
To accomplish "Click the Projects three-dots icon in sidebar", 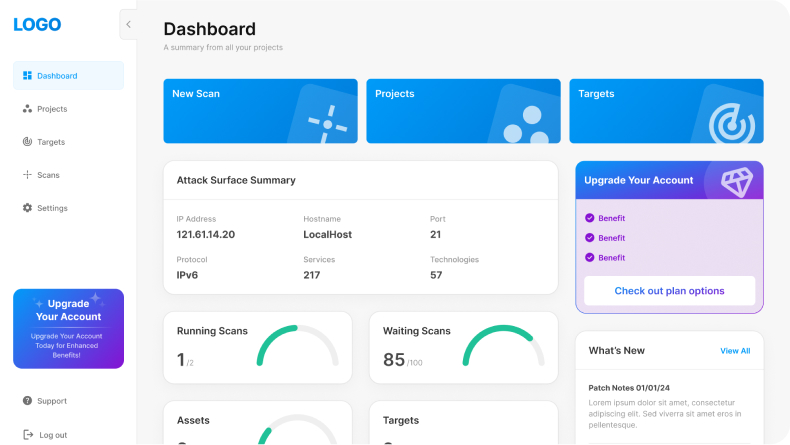I will point(27,109).
